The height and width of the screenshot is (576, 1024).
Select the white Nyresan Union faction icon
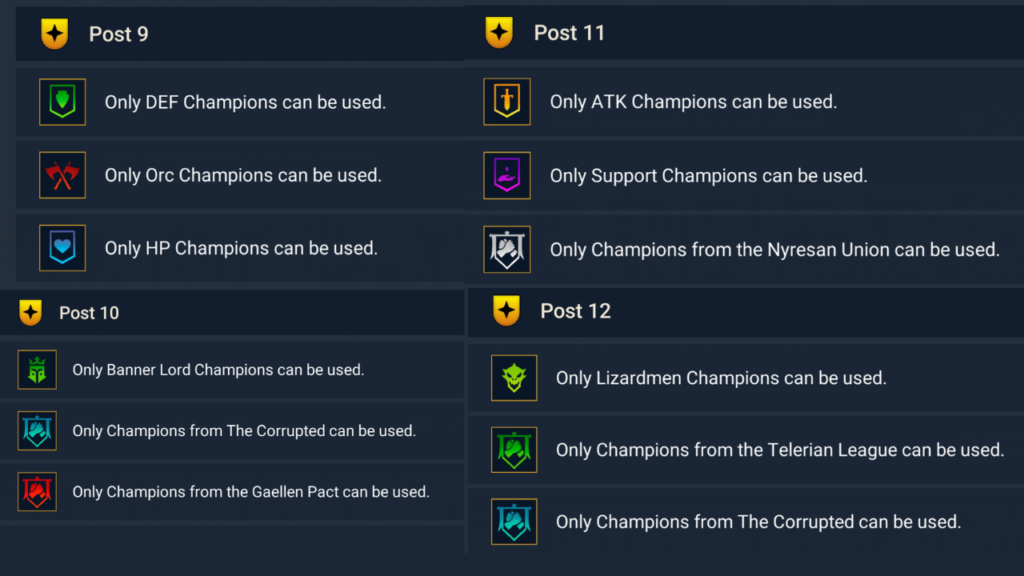pyautogui.click(x=507, y=249)
